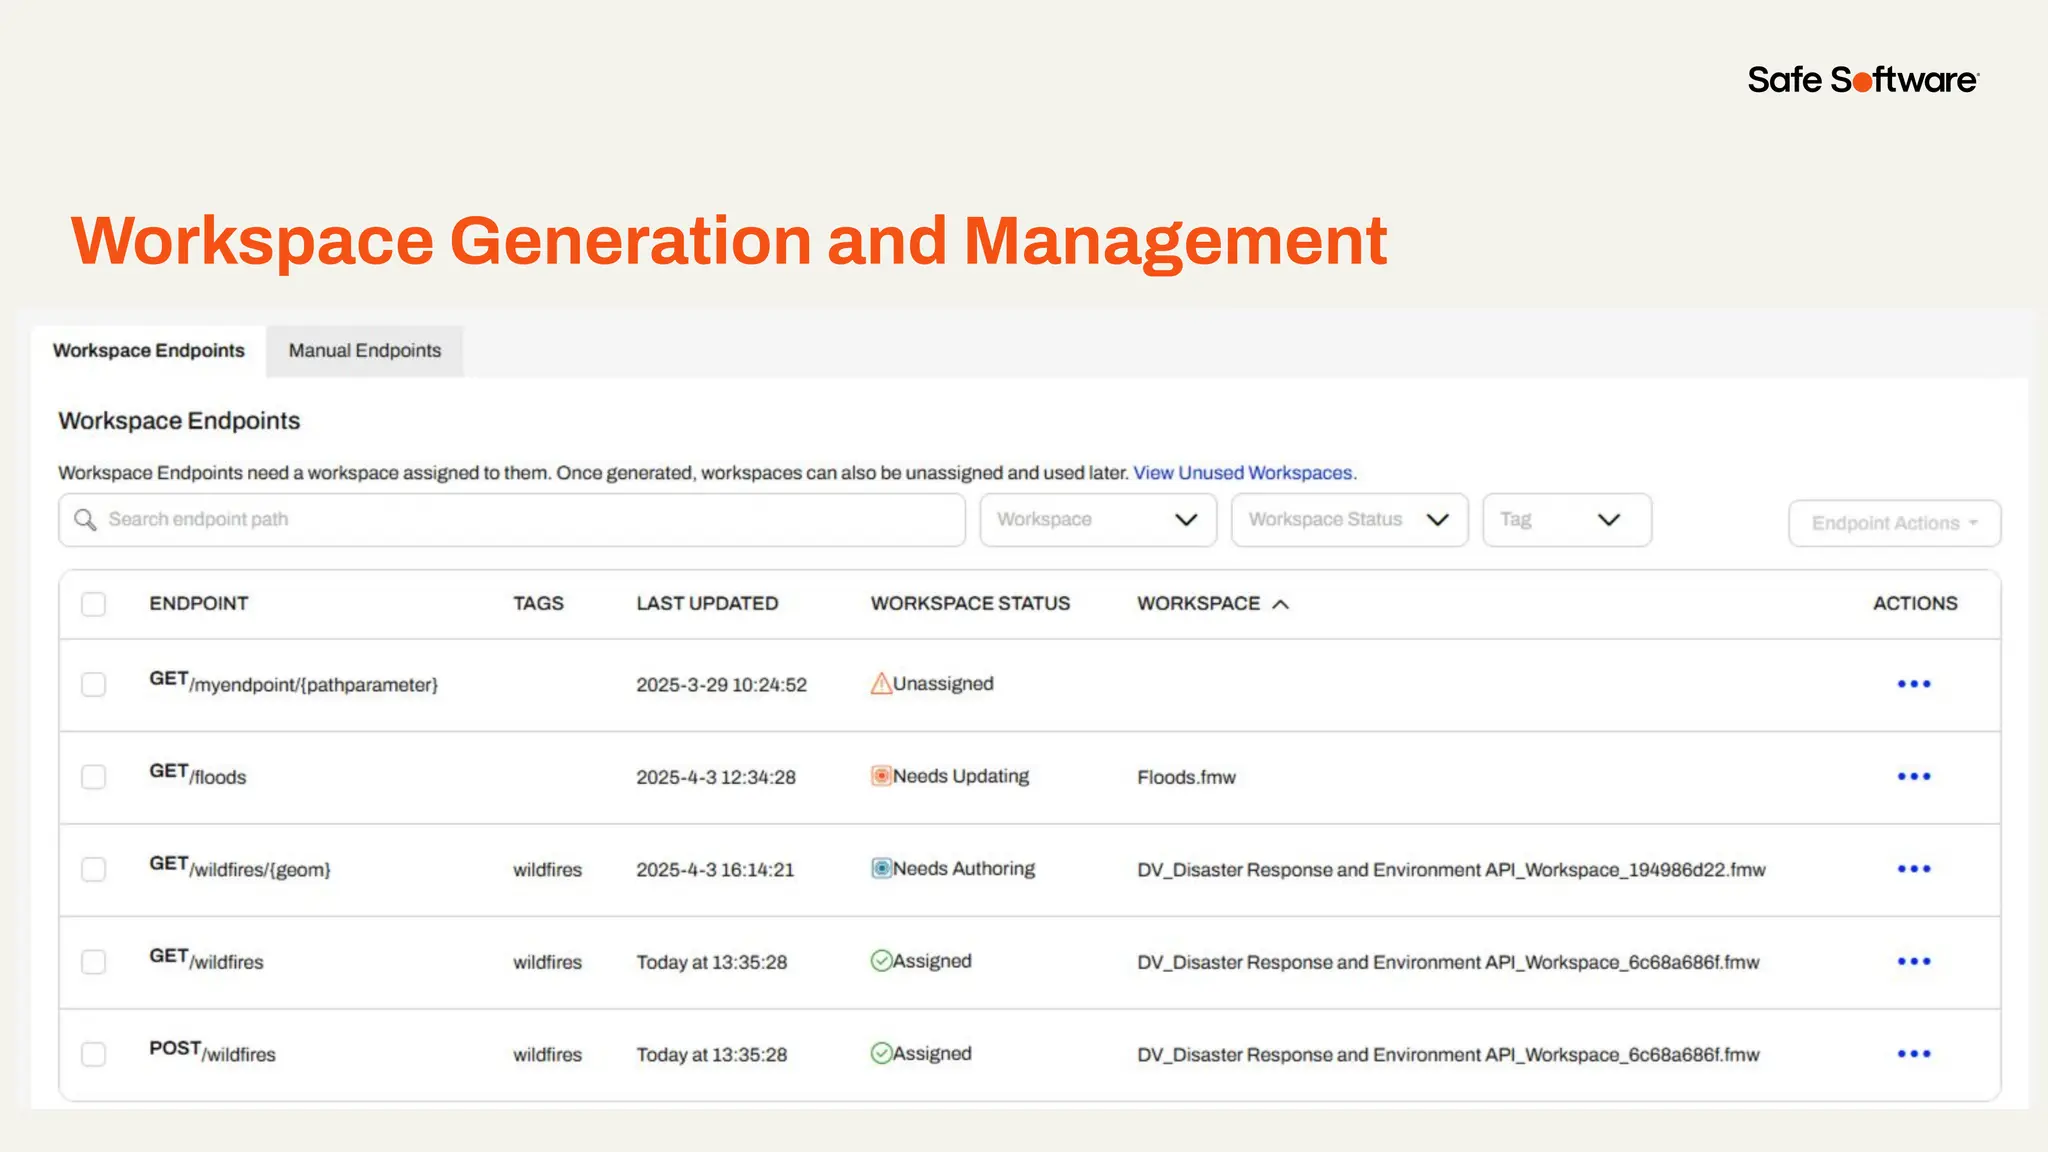Image resolution: width=2048 pixels, height=1152 pixels.
Task: Switch to the Workspace Endpoints tab
Action: click(149, 351)
